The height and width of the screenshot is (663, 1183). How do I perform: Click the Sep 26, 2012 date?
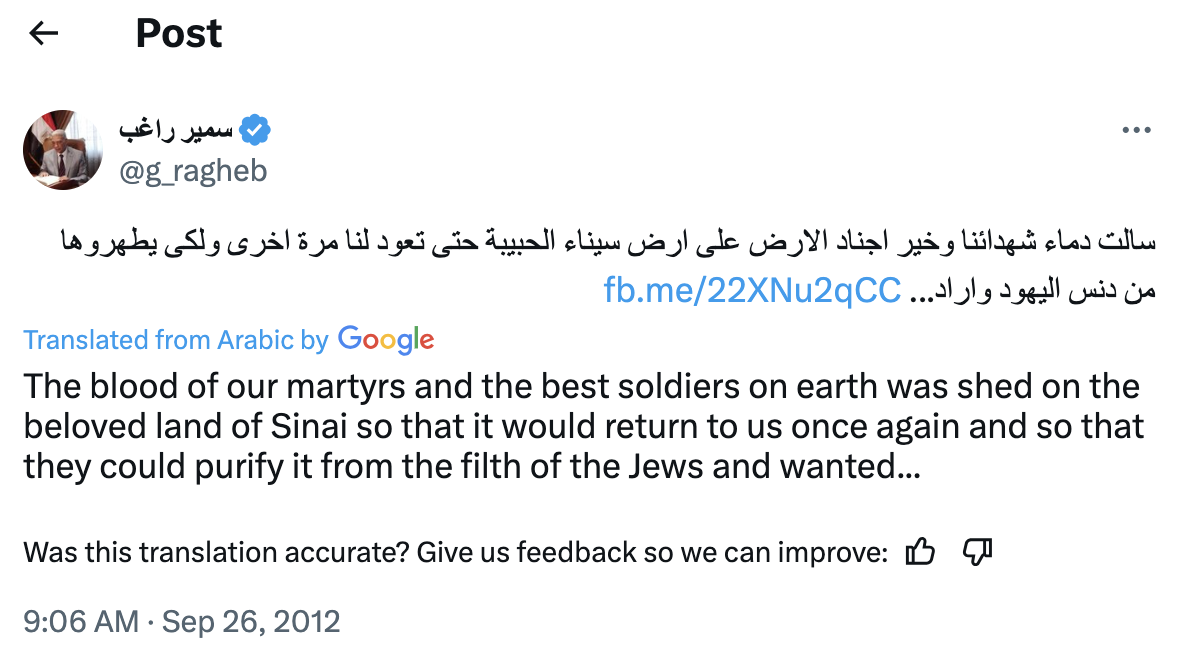(251, 622)
